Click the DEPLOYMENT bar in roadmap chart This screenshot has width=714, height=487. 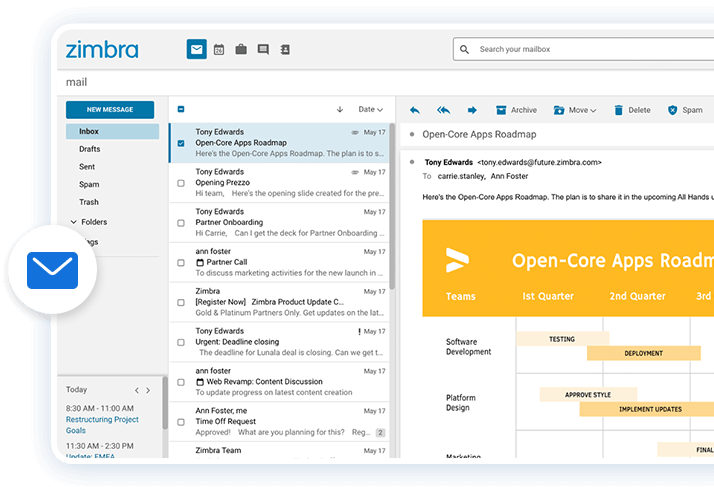pyautogui.click(x=643, y=353)
